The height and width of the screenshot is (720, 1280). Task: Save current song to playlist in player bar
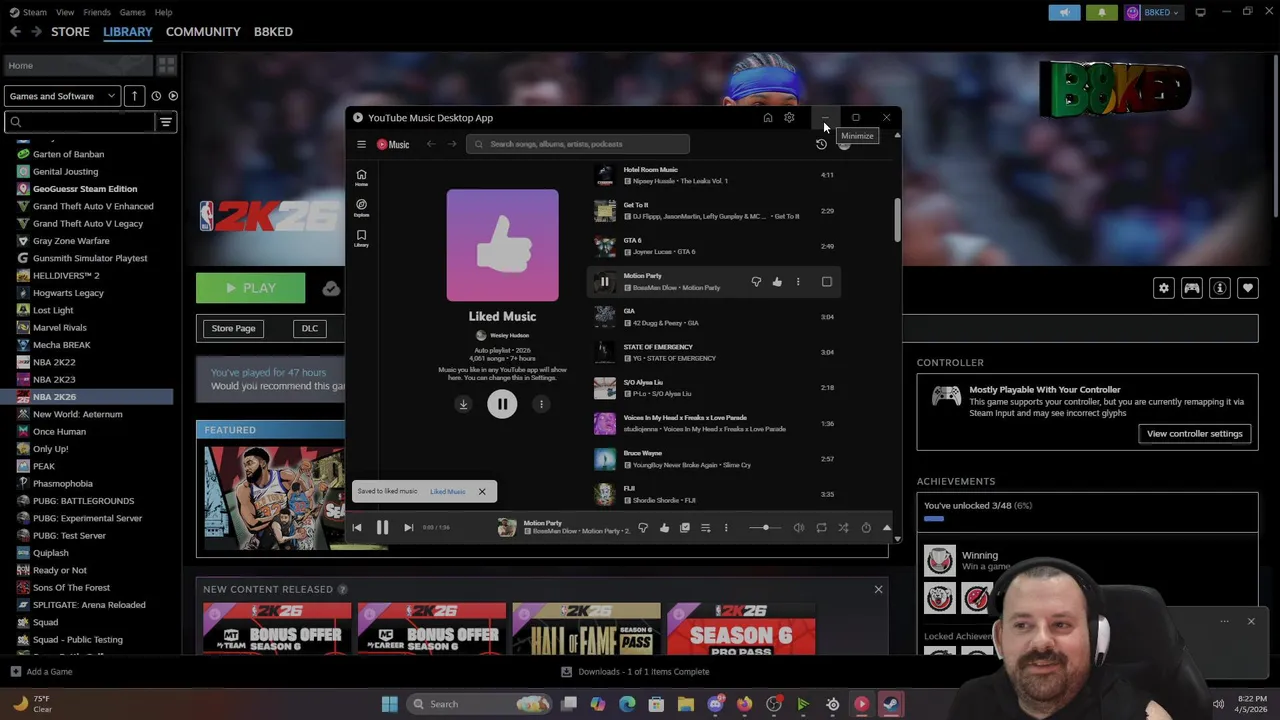pyautogui.click(x=685, y=527)
